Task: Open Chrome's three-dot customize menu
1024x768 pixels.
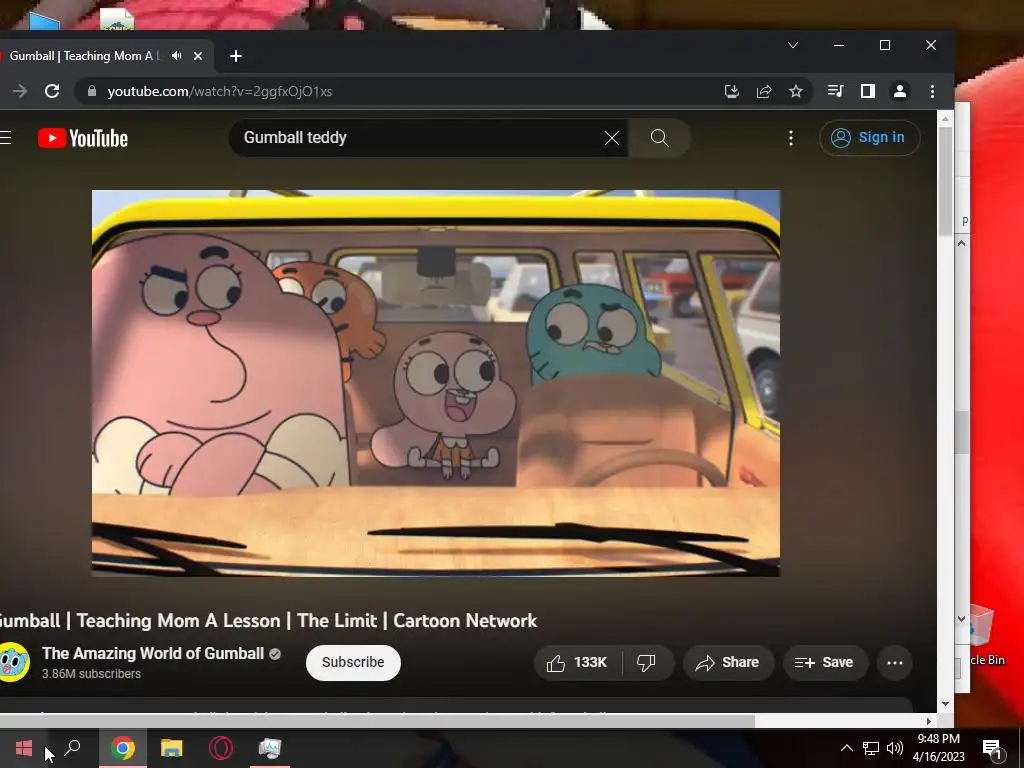Action: tap(933, 91)
